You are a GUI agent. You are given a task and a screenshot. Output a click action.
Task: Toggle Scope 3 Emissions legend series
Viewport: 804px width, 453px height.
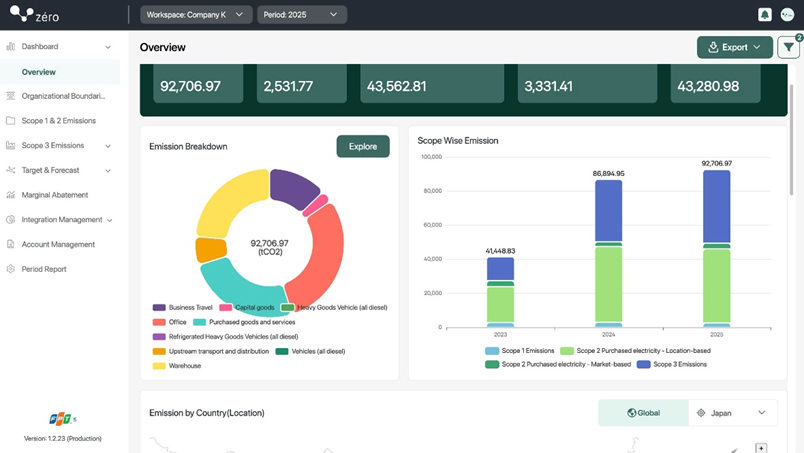click(672, 364)
